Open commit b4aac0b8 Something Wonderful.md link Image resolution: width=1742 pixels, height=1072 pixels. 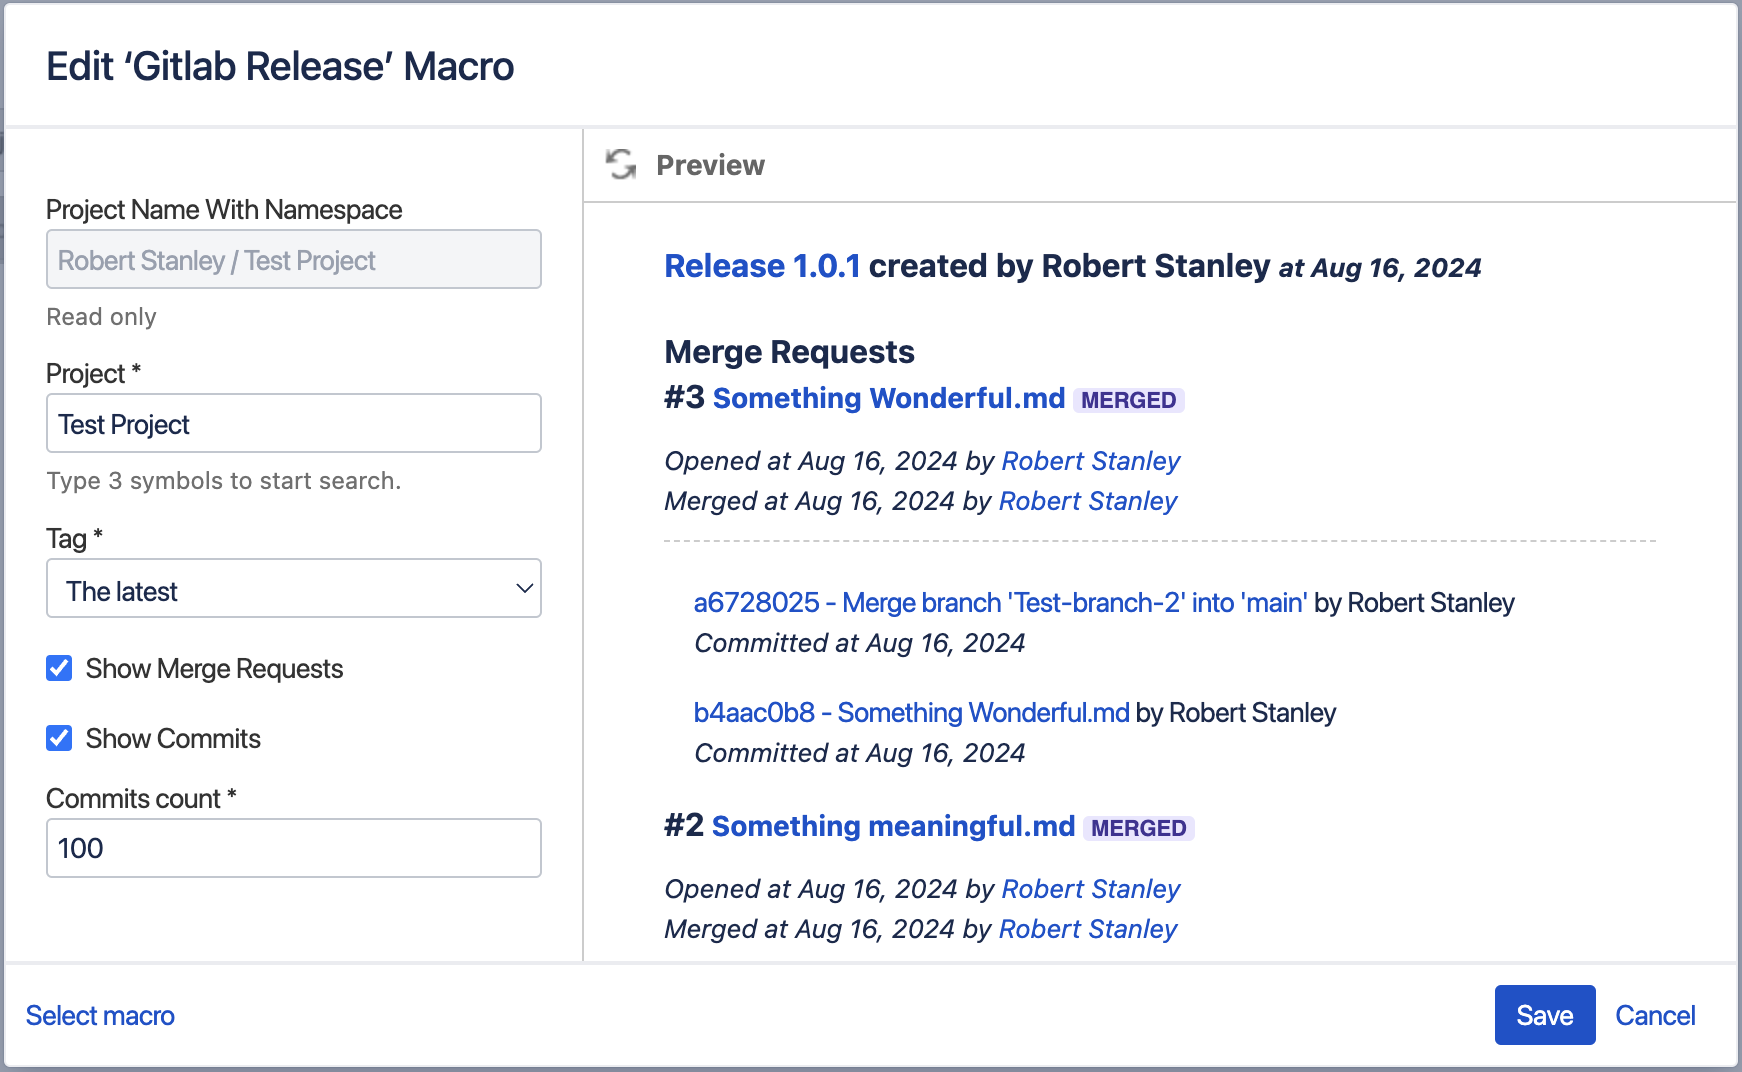(911, 713)
